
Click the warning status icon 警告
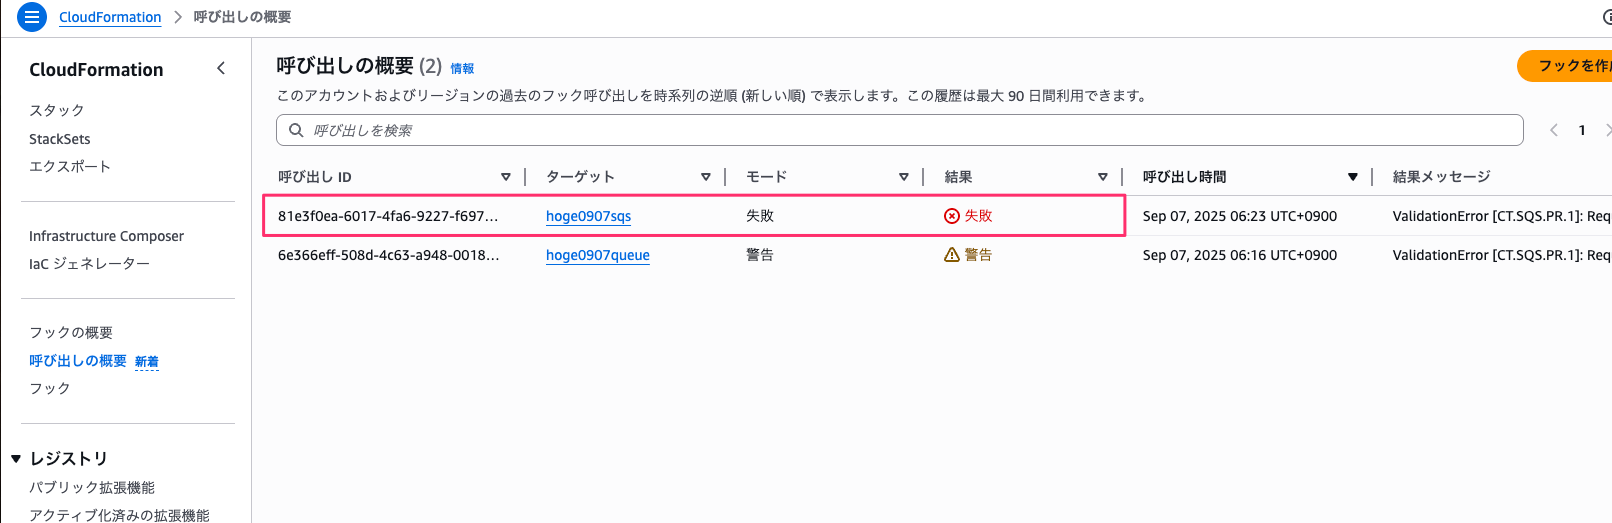[x=952, y=255]
